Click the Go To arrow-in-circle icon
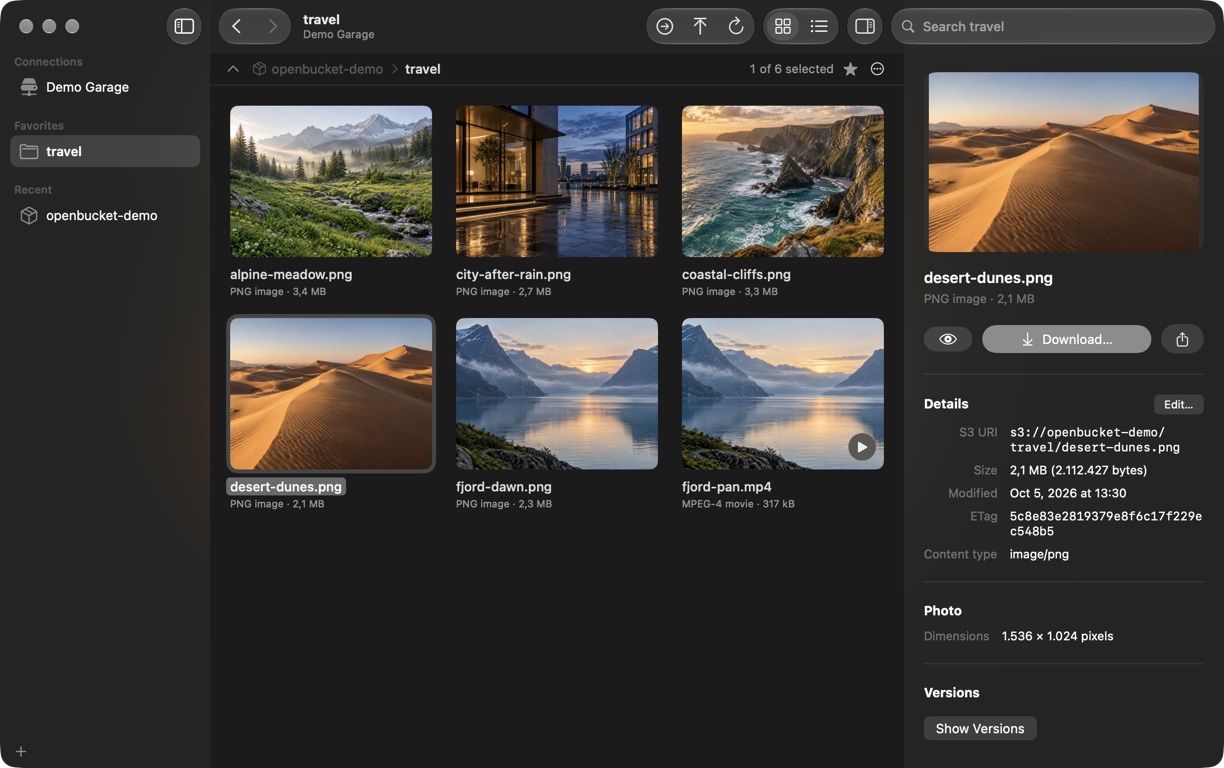1224x768 pixels. pos(664,26)
